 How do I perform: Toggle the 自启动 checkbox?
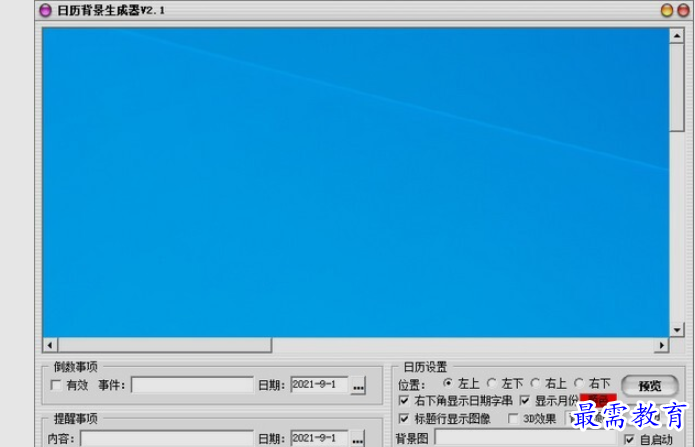[x=629, y=439]
